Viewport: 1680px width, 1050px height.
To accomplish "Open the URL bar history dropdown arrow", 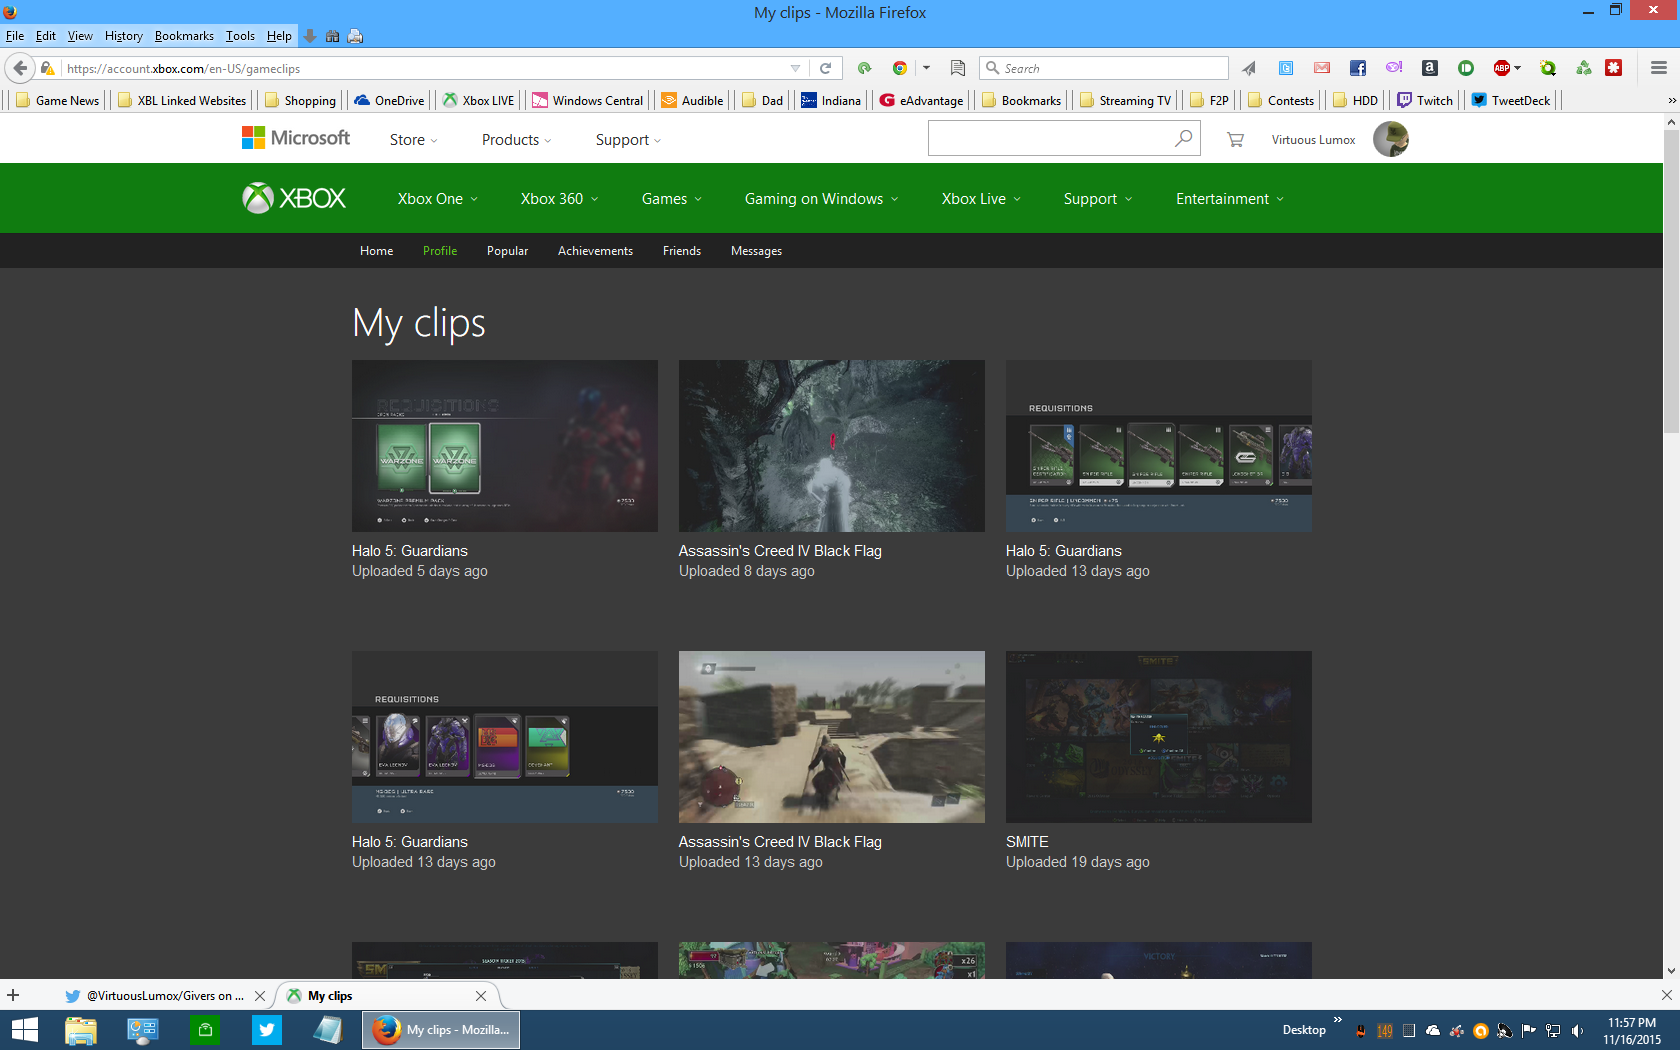I will click(x=795, y=68).
